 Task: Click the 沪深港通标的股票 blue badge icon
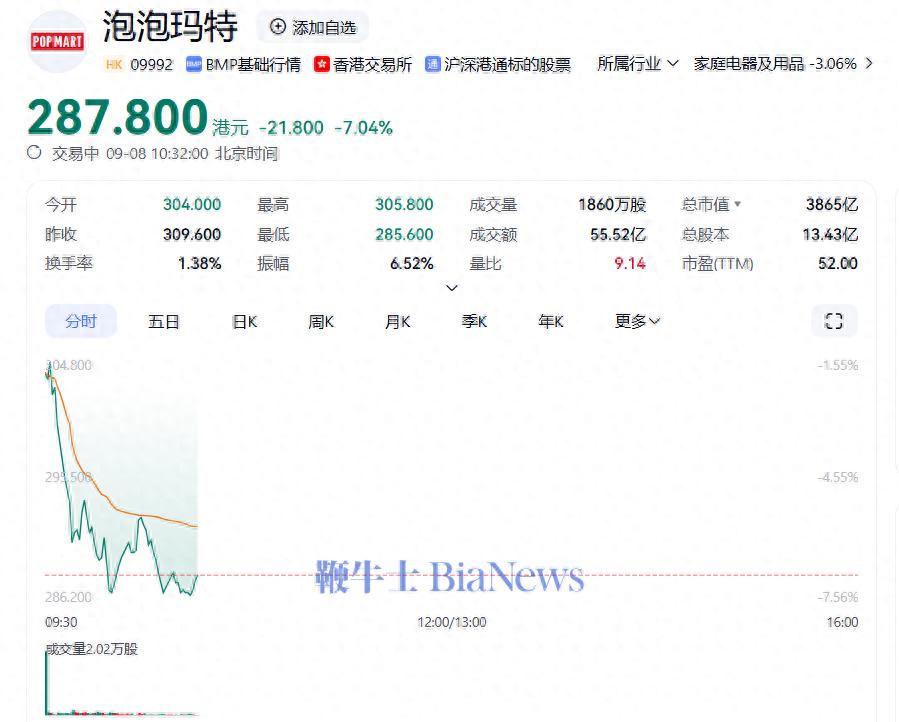pos(433,64)
